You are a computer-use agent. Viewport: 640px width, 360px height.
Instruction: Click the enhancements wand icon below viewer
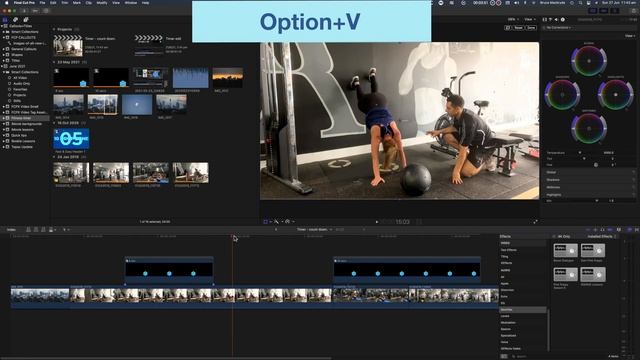click(x=276, y=221)
